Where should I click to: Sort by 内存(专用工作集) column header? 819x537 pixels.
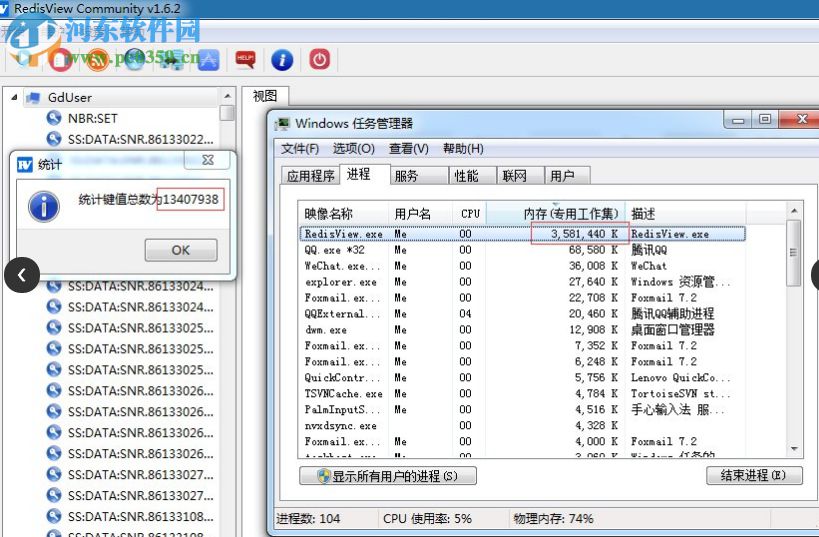pos(556,214)
